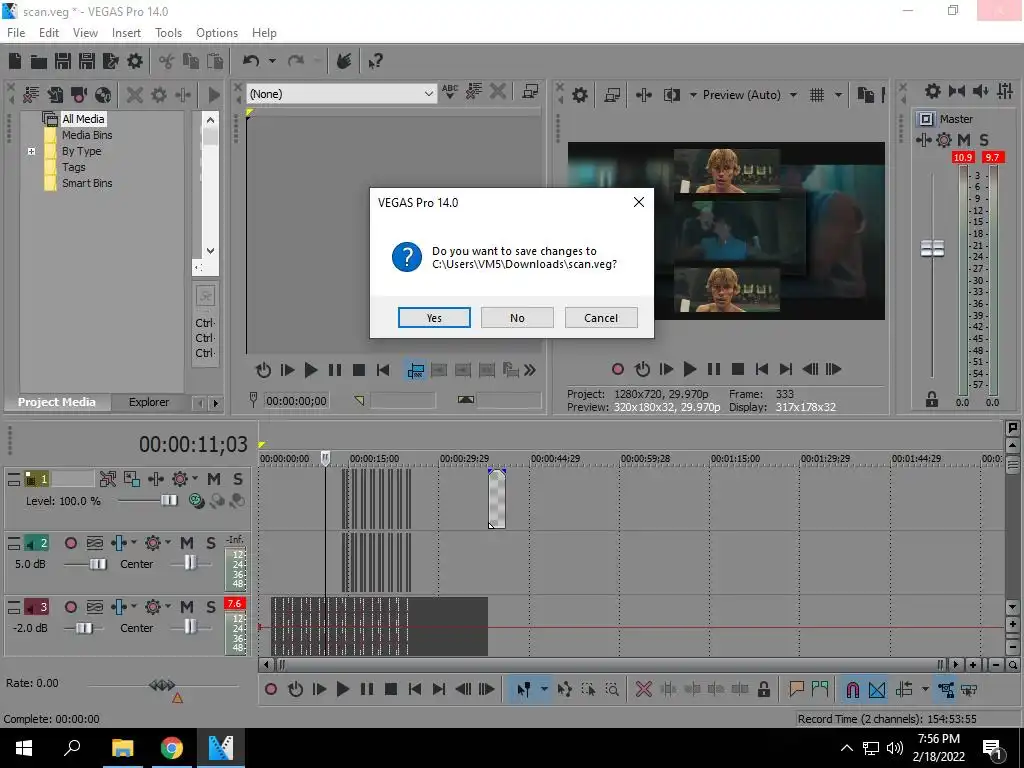Select the Media Bins folder
1024x768 pixels.
(87, 135)
